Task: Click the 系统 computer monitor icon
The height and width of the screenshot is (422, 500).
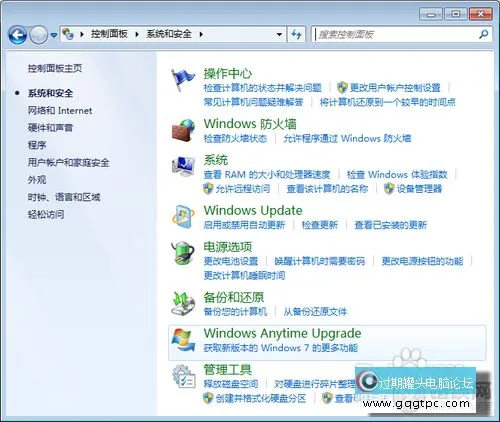Action: (183, 166)
